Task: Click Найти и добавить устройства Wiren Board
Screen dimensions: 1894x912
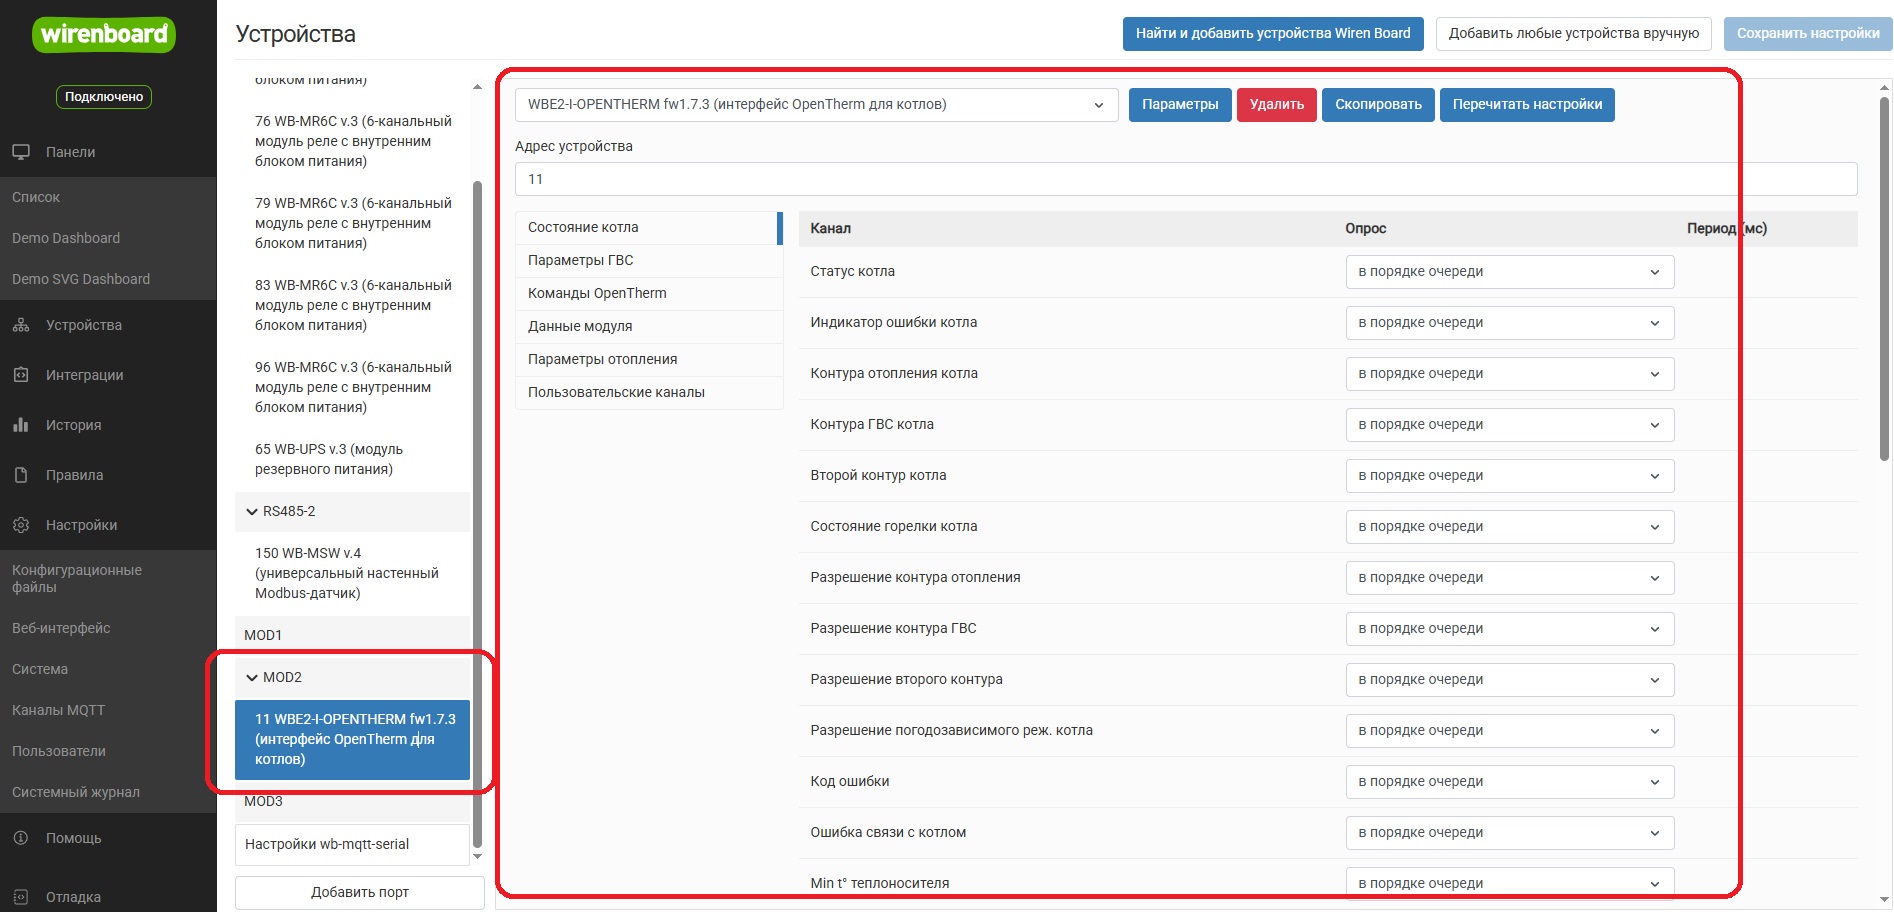Action: coord(1273,33)
